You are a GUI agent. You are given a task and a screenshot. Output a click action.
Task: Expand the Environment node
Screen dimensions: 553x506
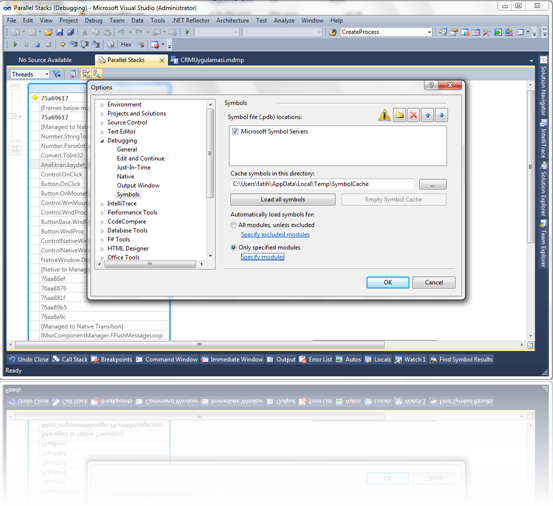coord(102,105)
